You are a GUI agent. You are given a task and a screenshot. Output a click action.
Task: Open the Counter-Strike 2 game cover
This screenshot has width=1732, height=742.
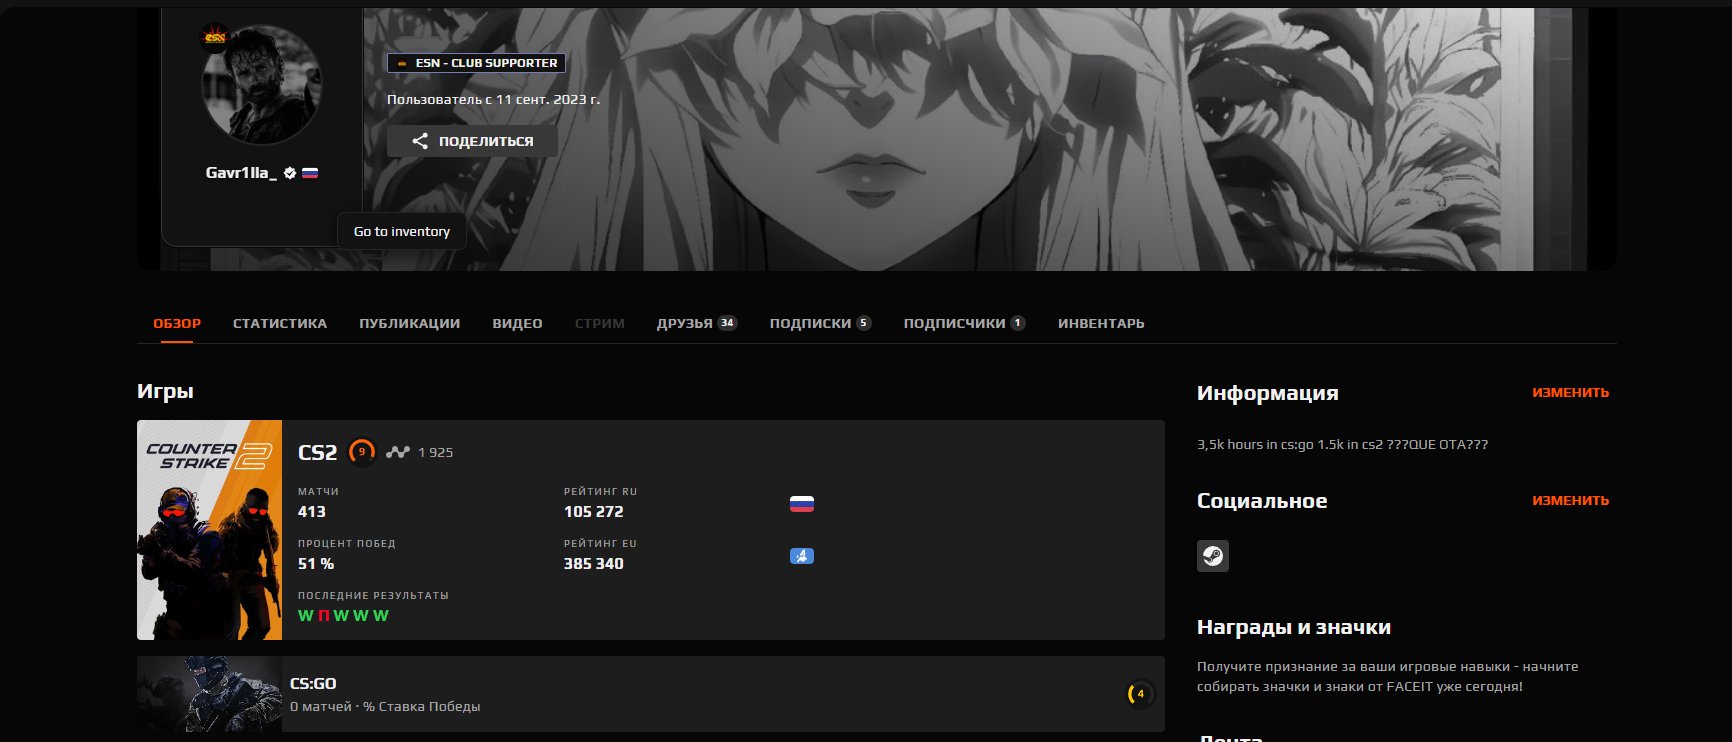pyautogui.click(x=210, y=530)
